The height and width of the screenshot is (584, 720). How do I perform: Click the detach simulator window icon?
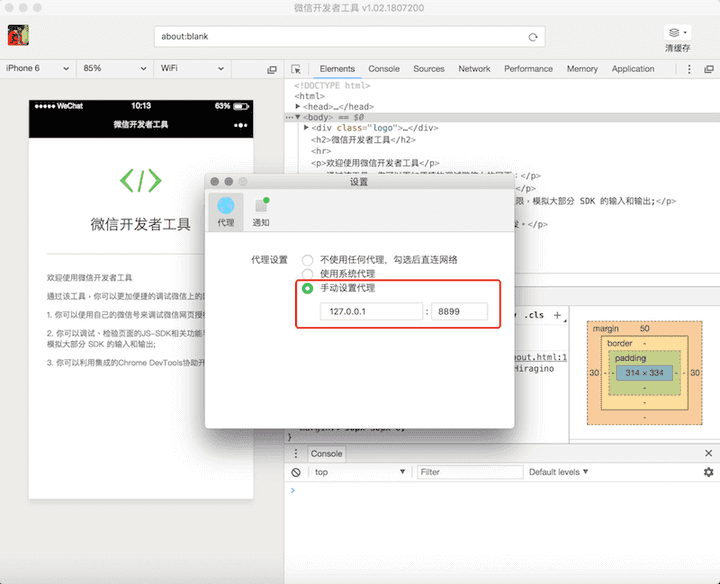coord(272,69)
